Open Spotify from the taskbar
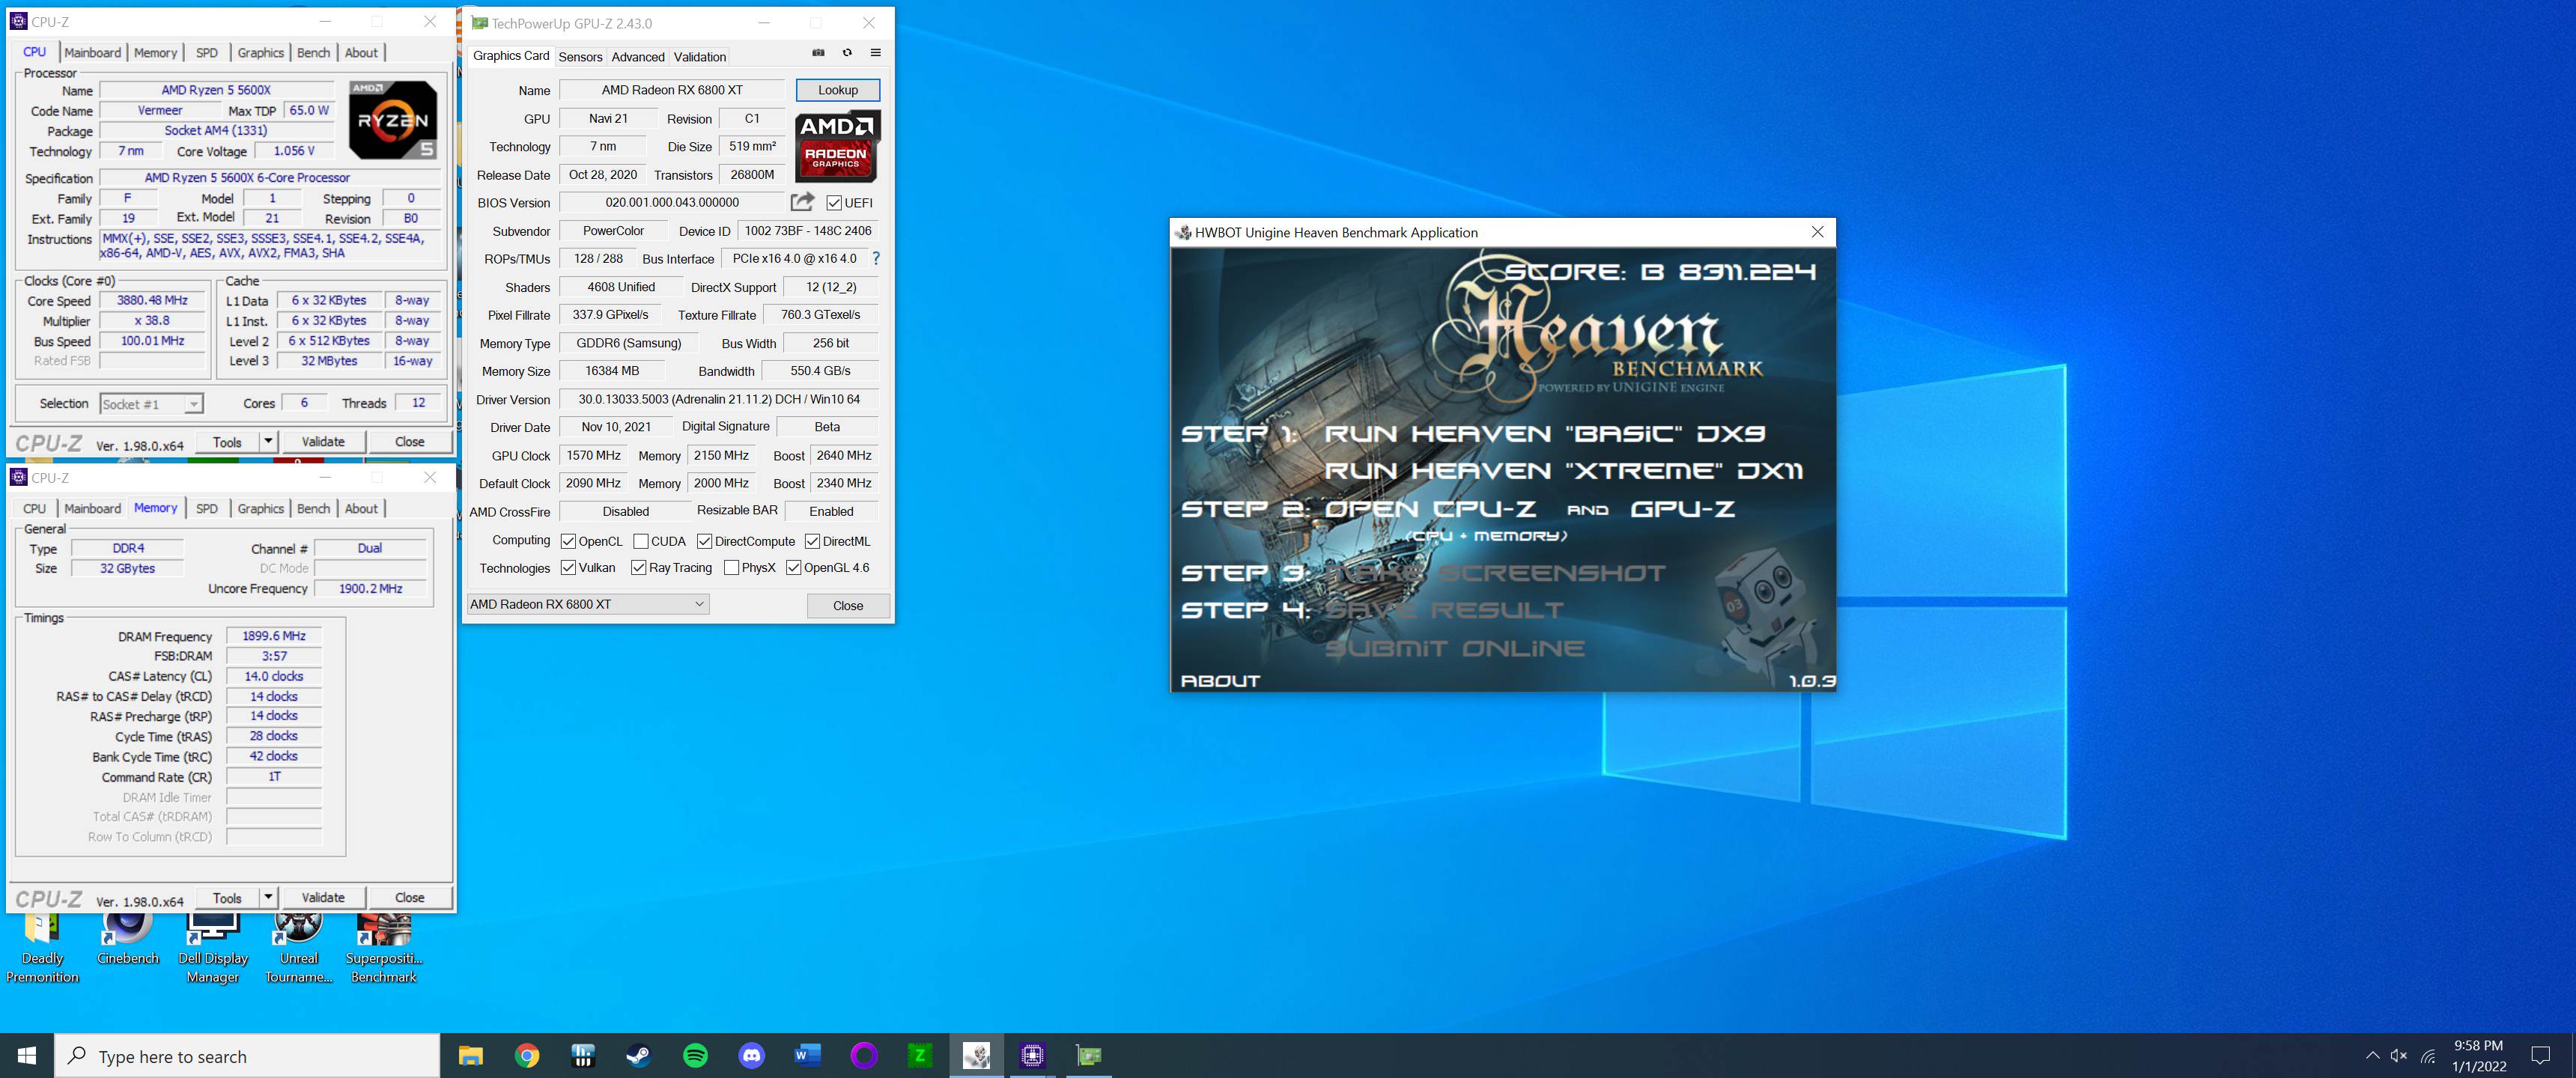2576x1078 pixels. [x=695, y=1055]
